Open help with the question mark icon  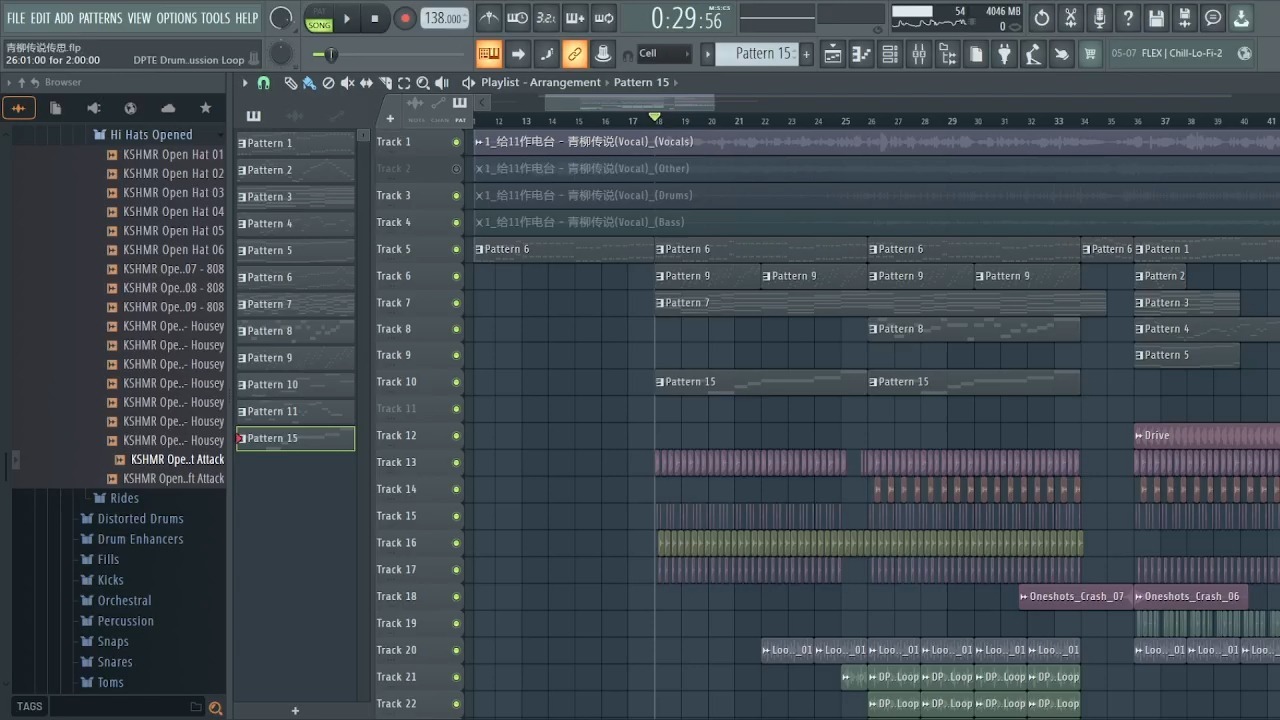coord(1128,18)
